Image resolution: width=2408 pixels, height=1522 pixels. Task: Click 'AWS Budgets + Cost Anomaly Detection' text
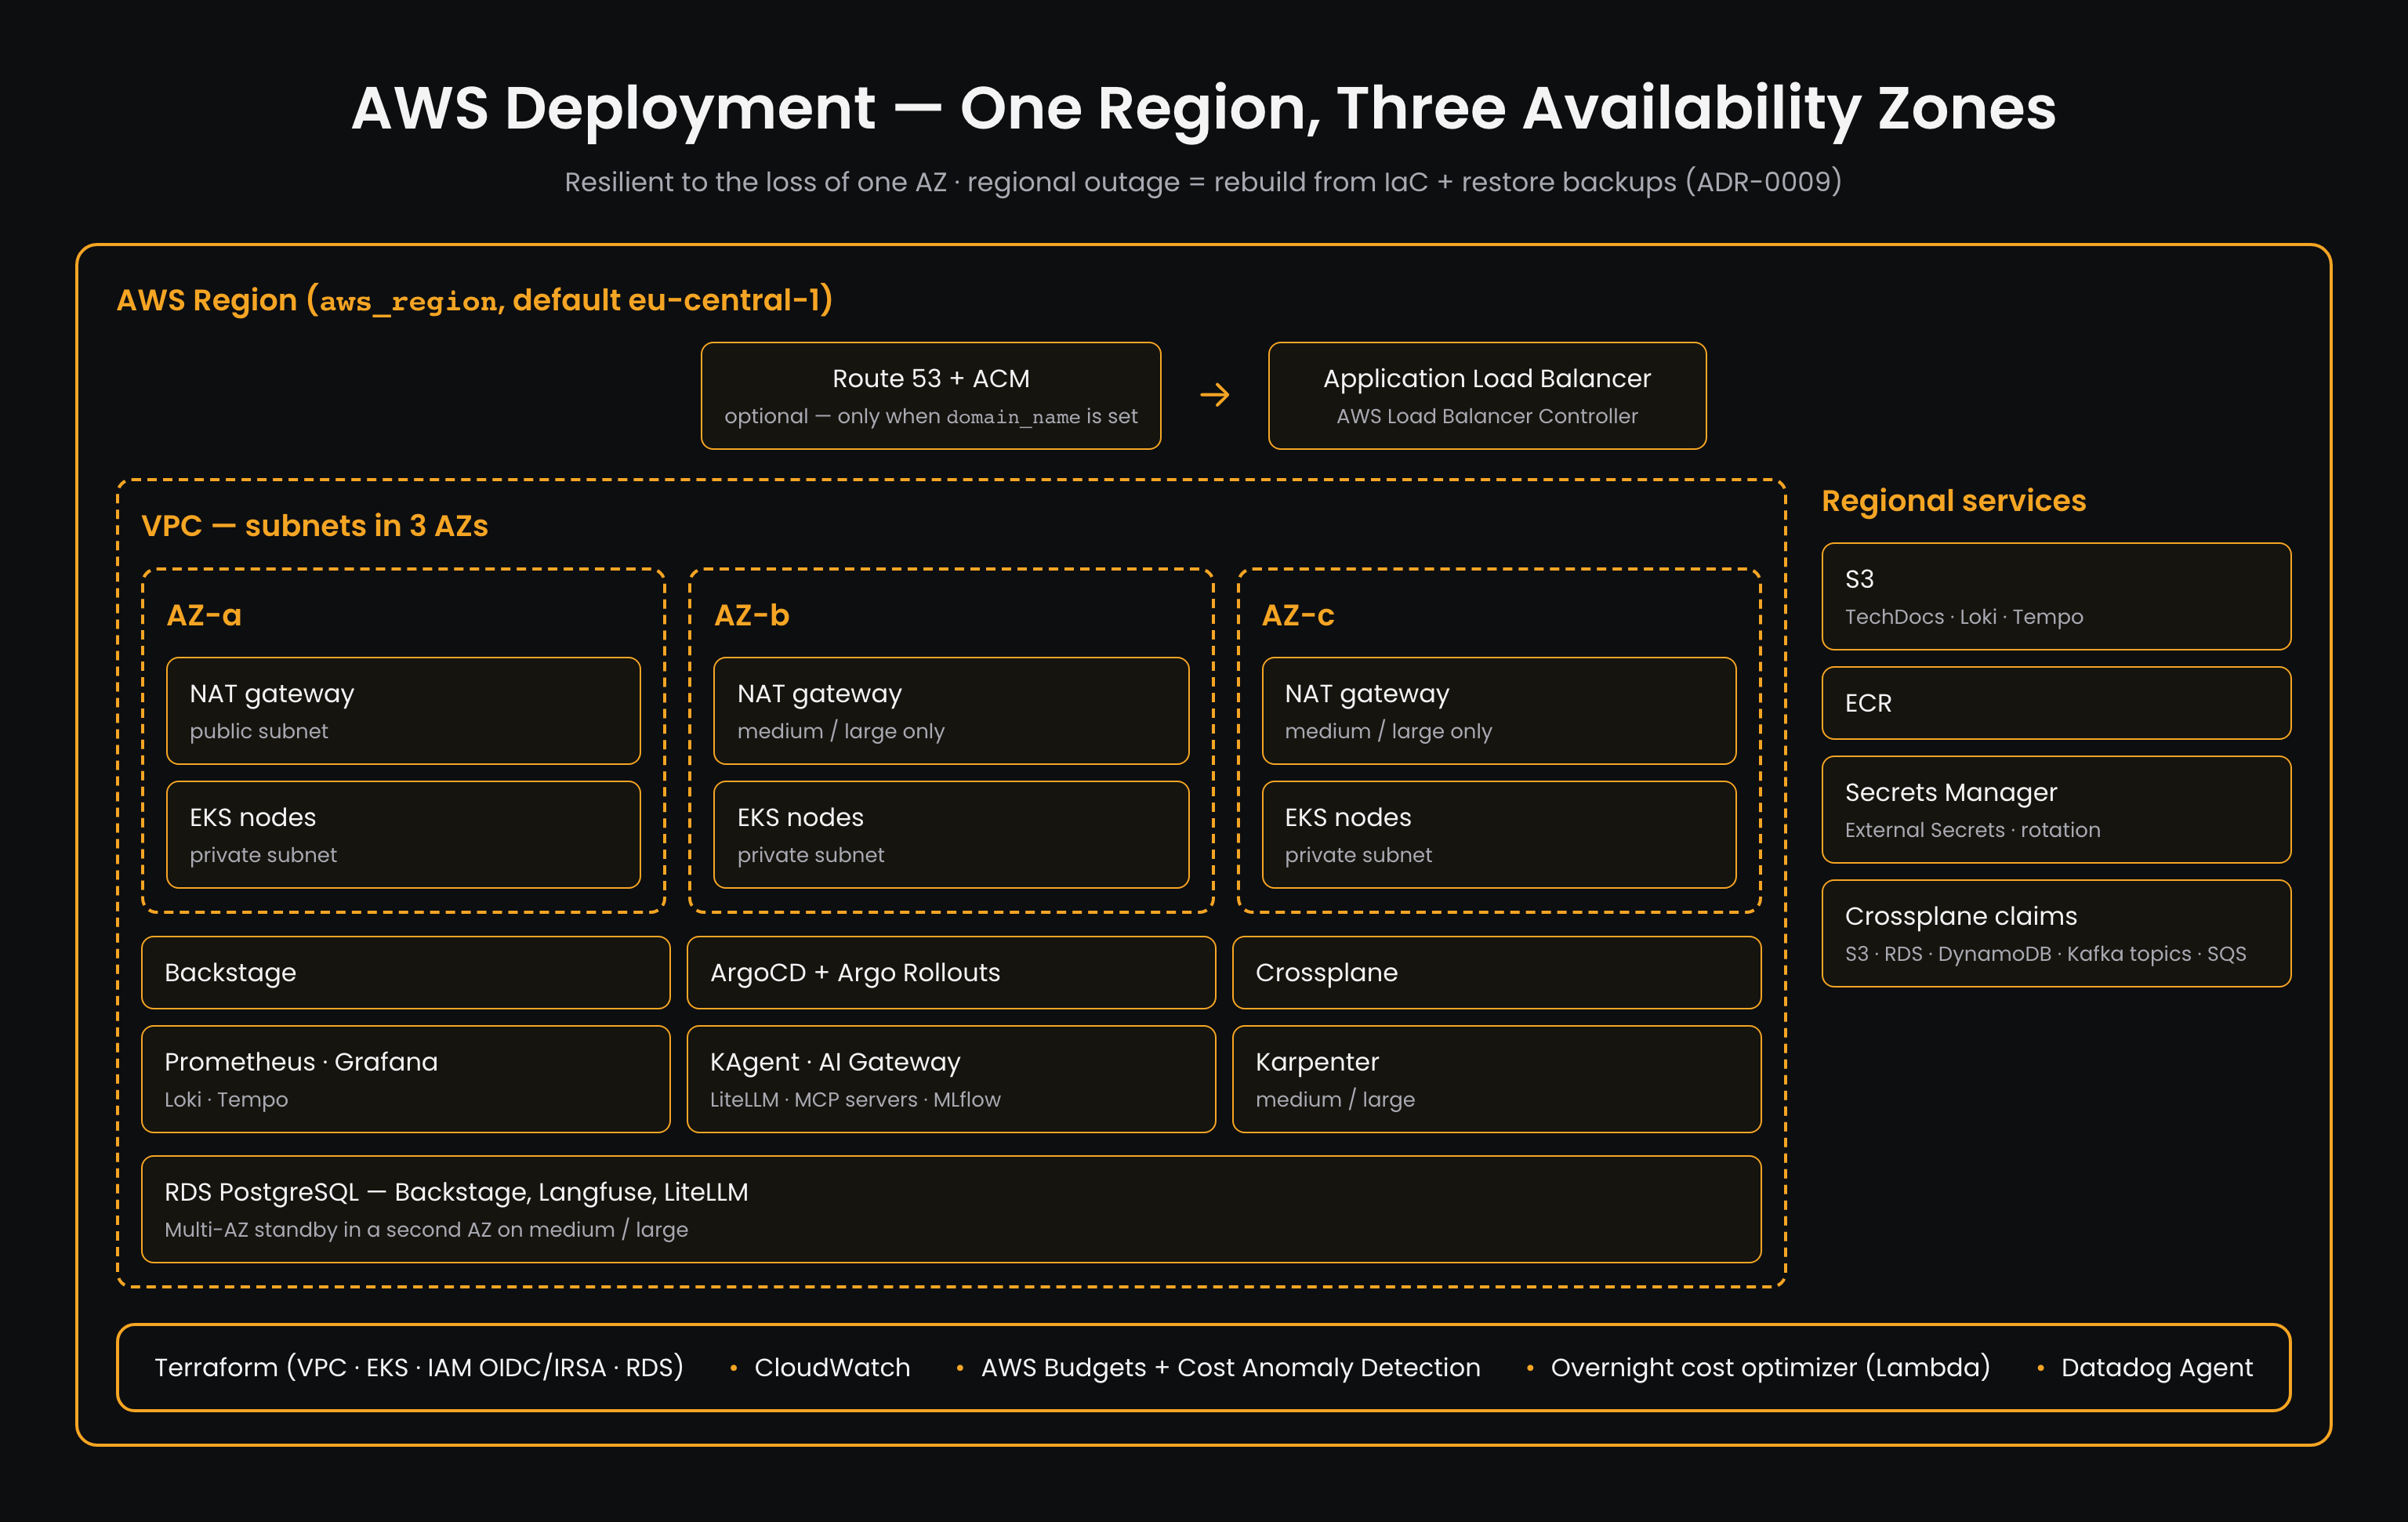(1231, 1368)
